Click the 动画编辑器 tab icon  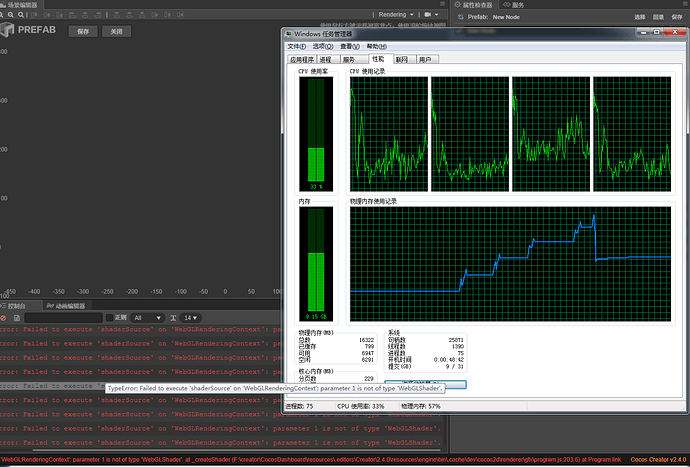point(50,306)
